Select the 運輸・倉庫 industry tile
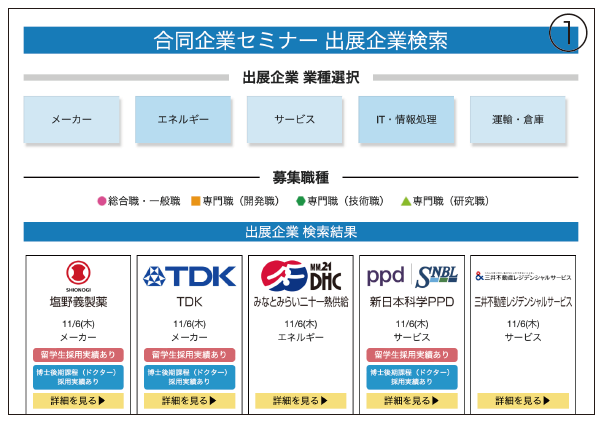 (518, 119)
